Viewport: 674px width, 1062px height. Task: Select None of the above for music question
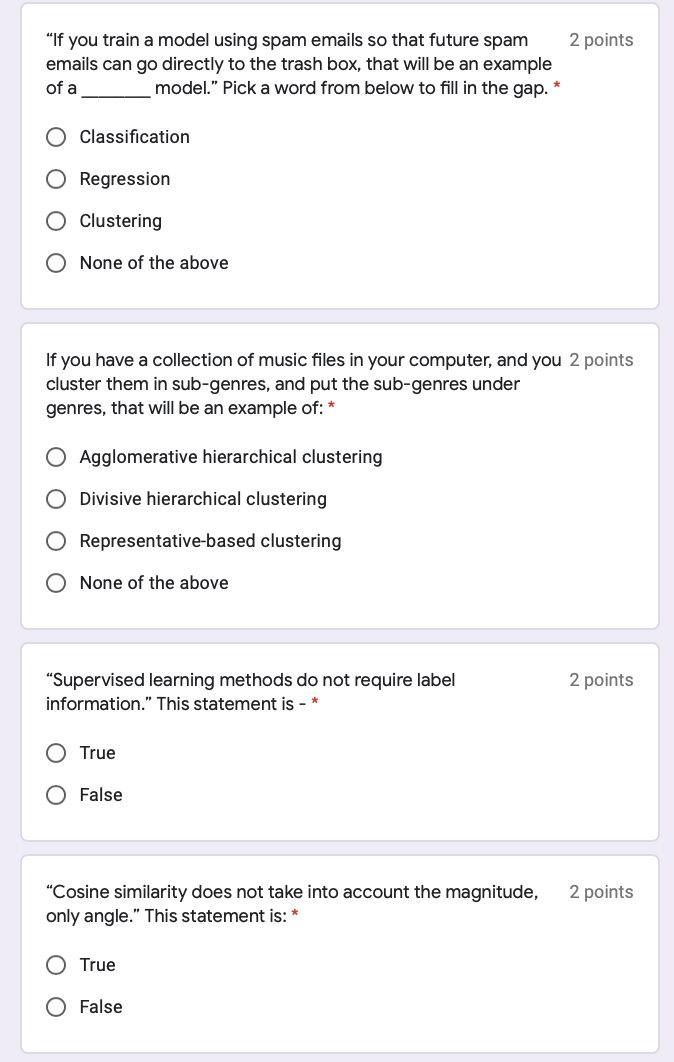57,583
